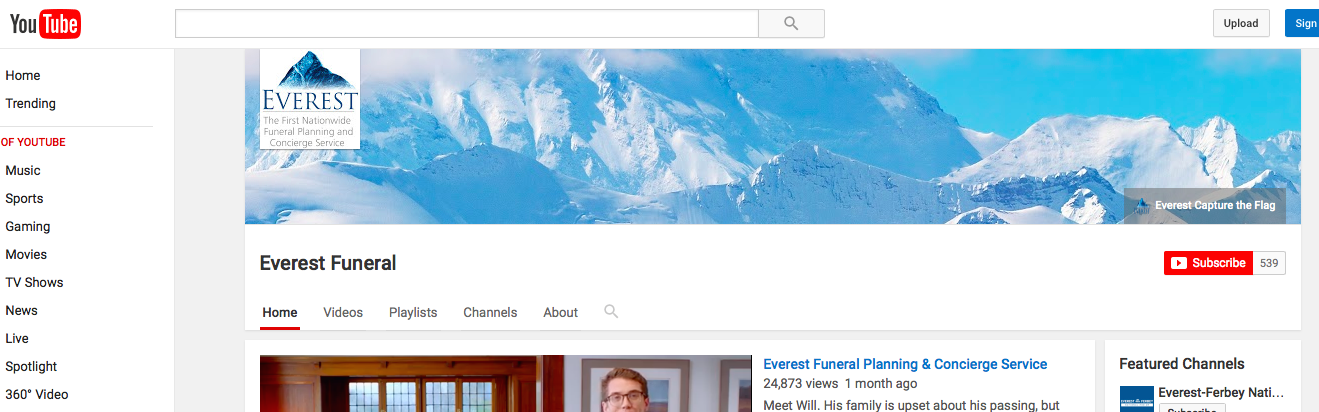Subscribe to Everest Funeral channel
This screenshot has height=412, width=1319.
[x=1208, y=263]
